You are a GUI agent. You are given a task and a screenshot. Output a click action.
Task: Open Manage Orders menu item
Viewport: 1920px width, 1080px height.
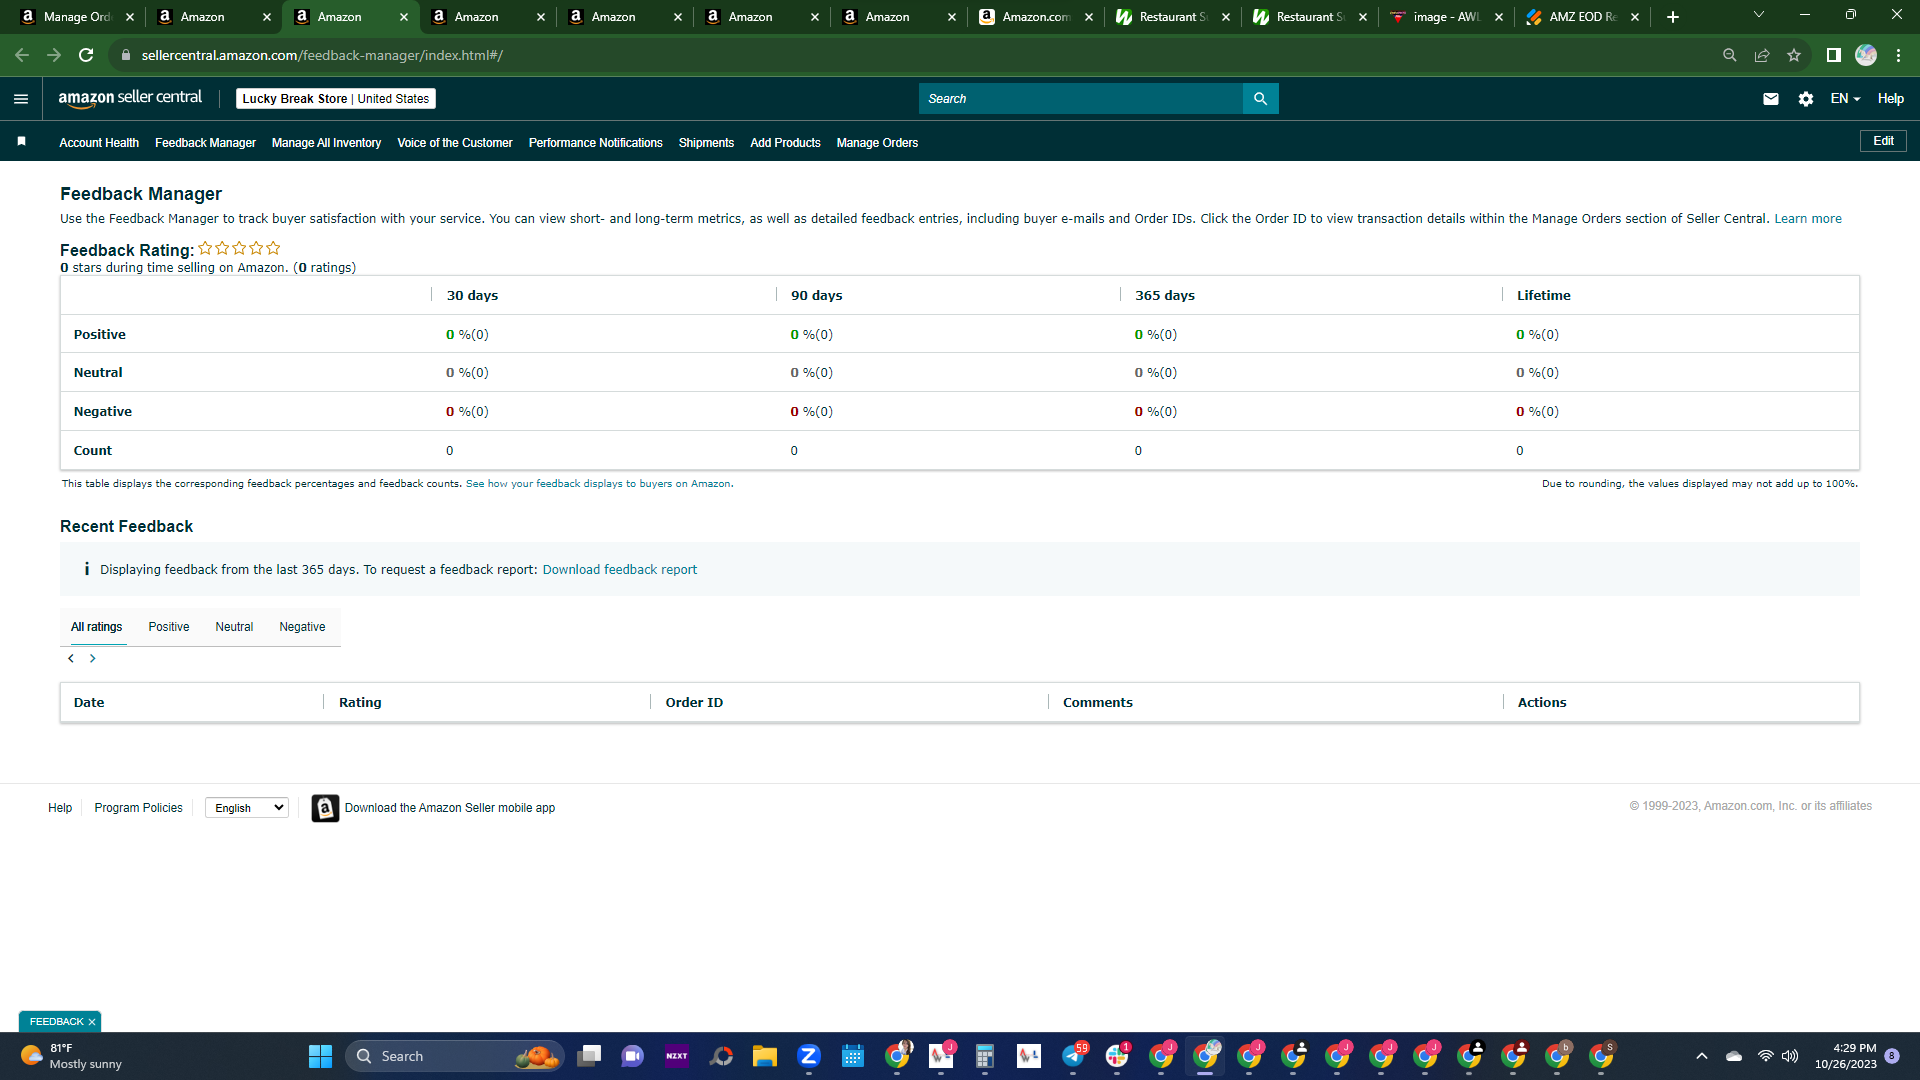tap(877, 143)
